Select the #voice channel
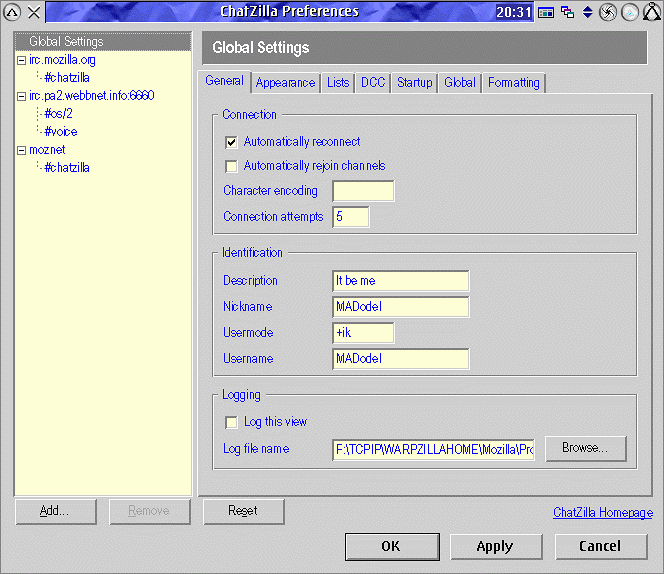This screenshot has width=664, height=574. pos(61,132)
